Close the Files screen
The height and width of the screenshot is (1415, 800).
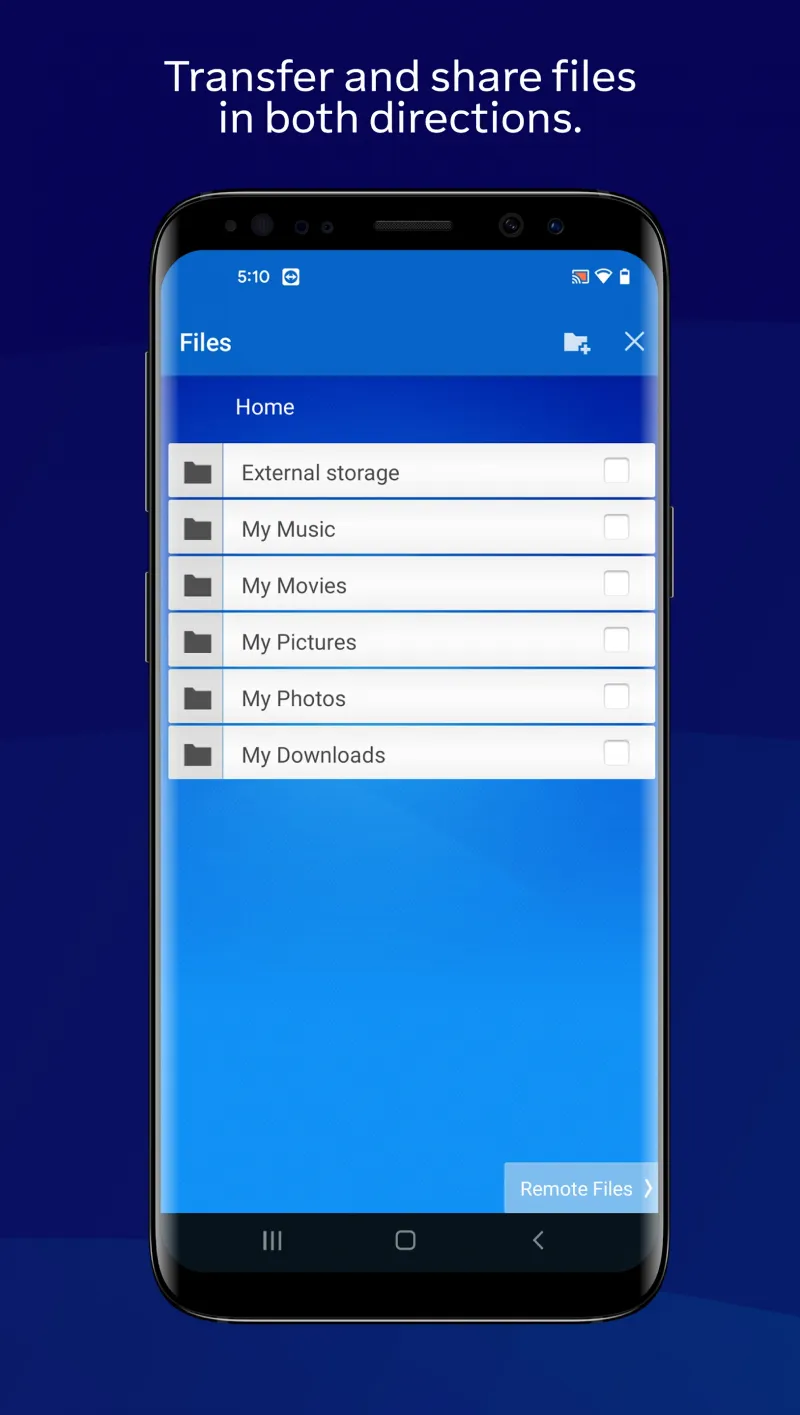[x=634, y=342]
